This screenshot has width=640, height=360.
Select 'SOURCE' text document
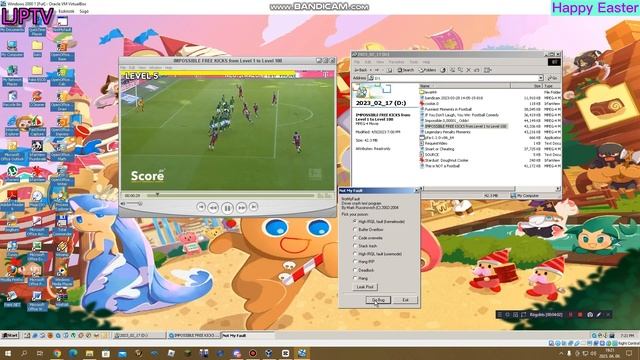pos(432,155)
